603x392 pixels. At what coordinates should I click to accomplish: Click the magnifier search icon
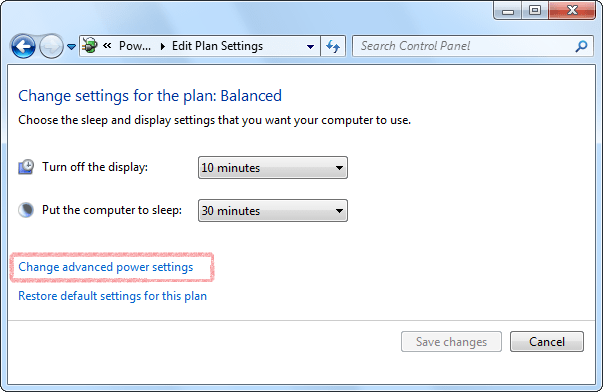pos(581,47)
